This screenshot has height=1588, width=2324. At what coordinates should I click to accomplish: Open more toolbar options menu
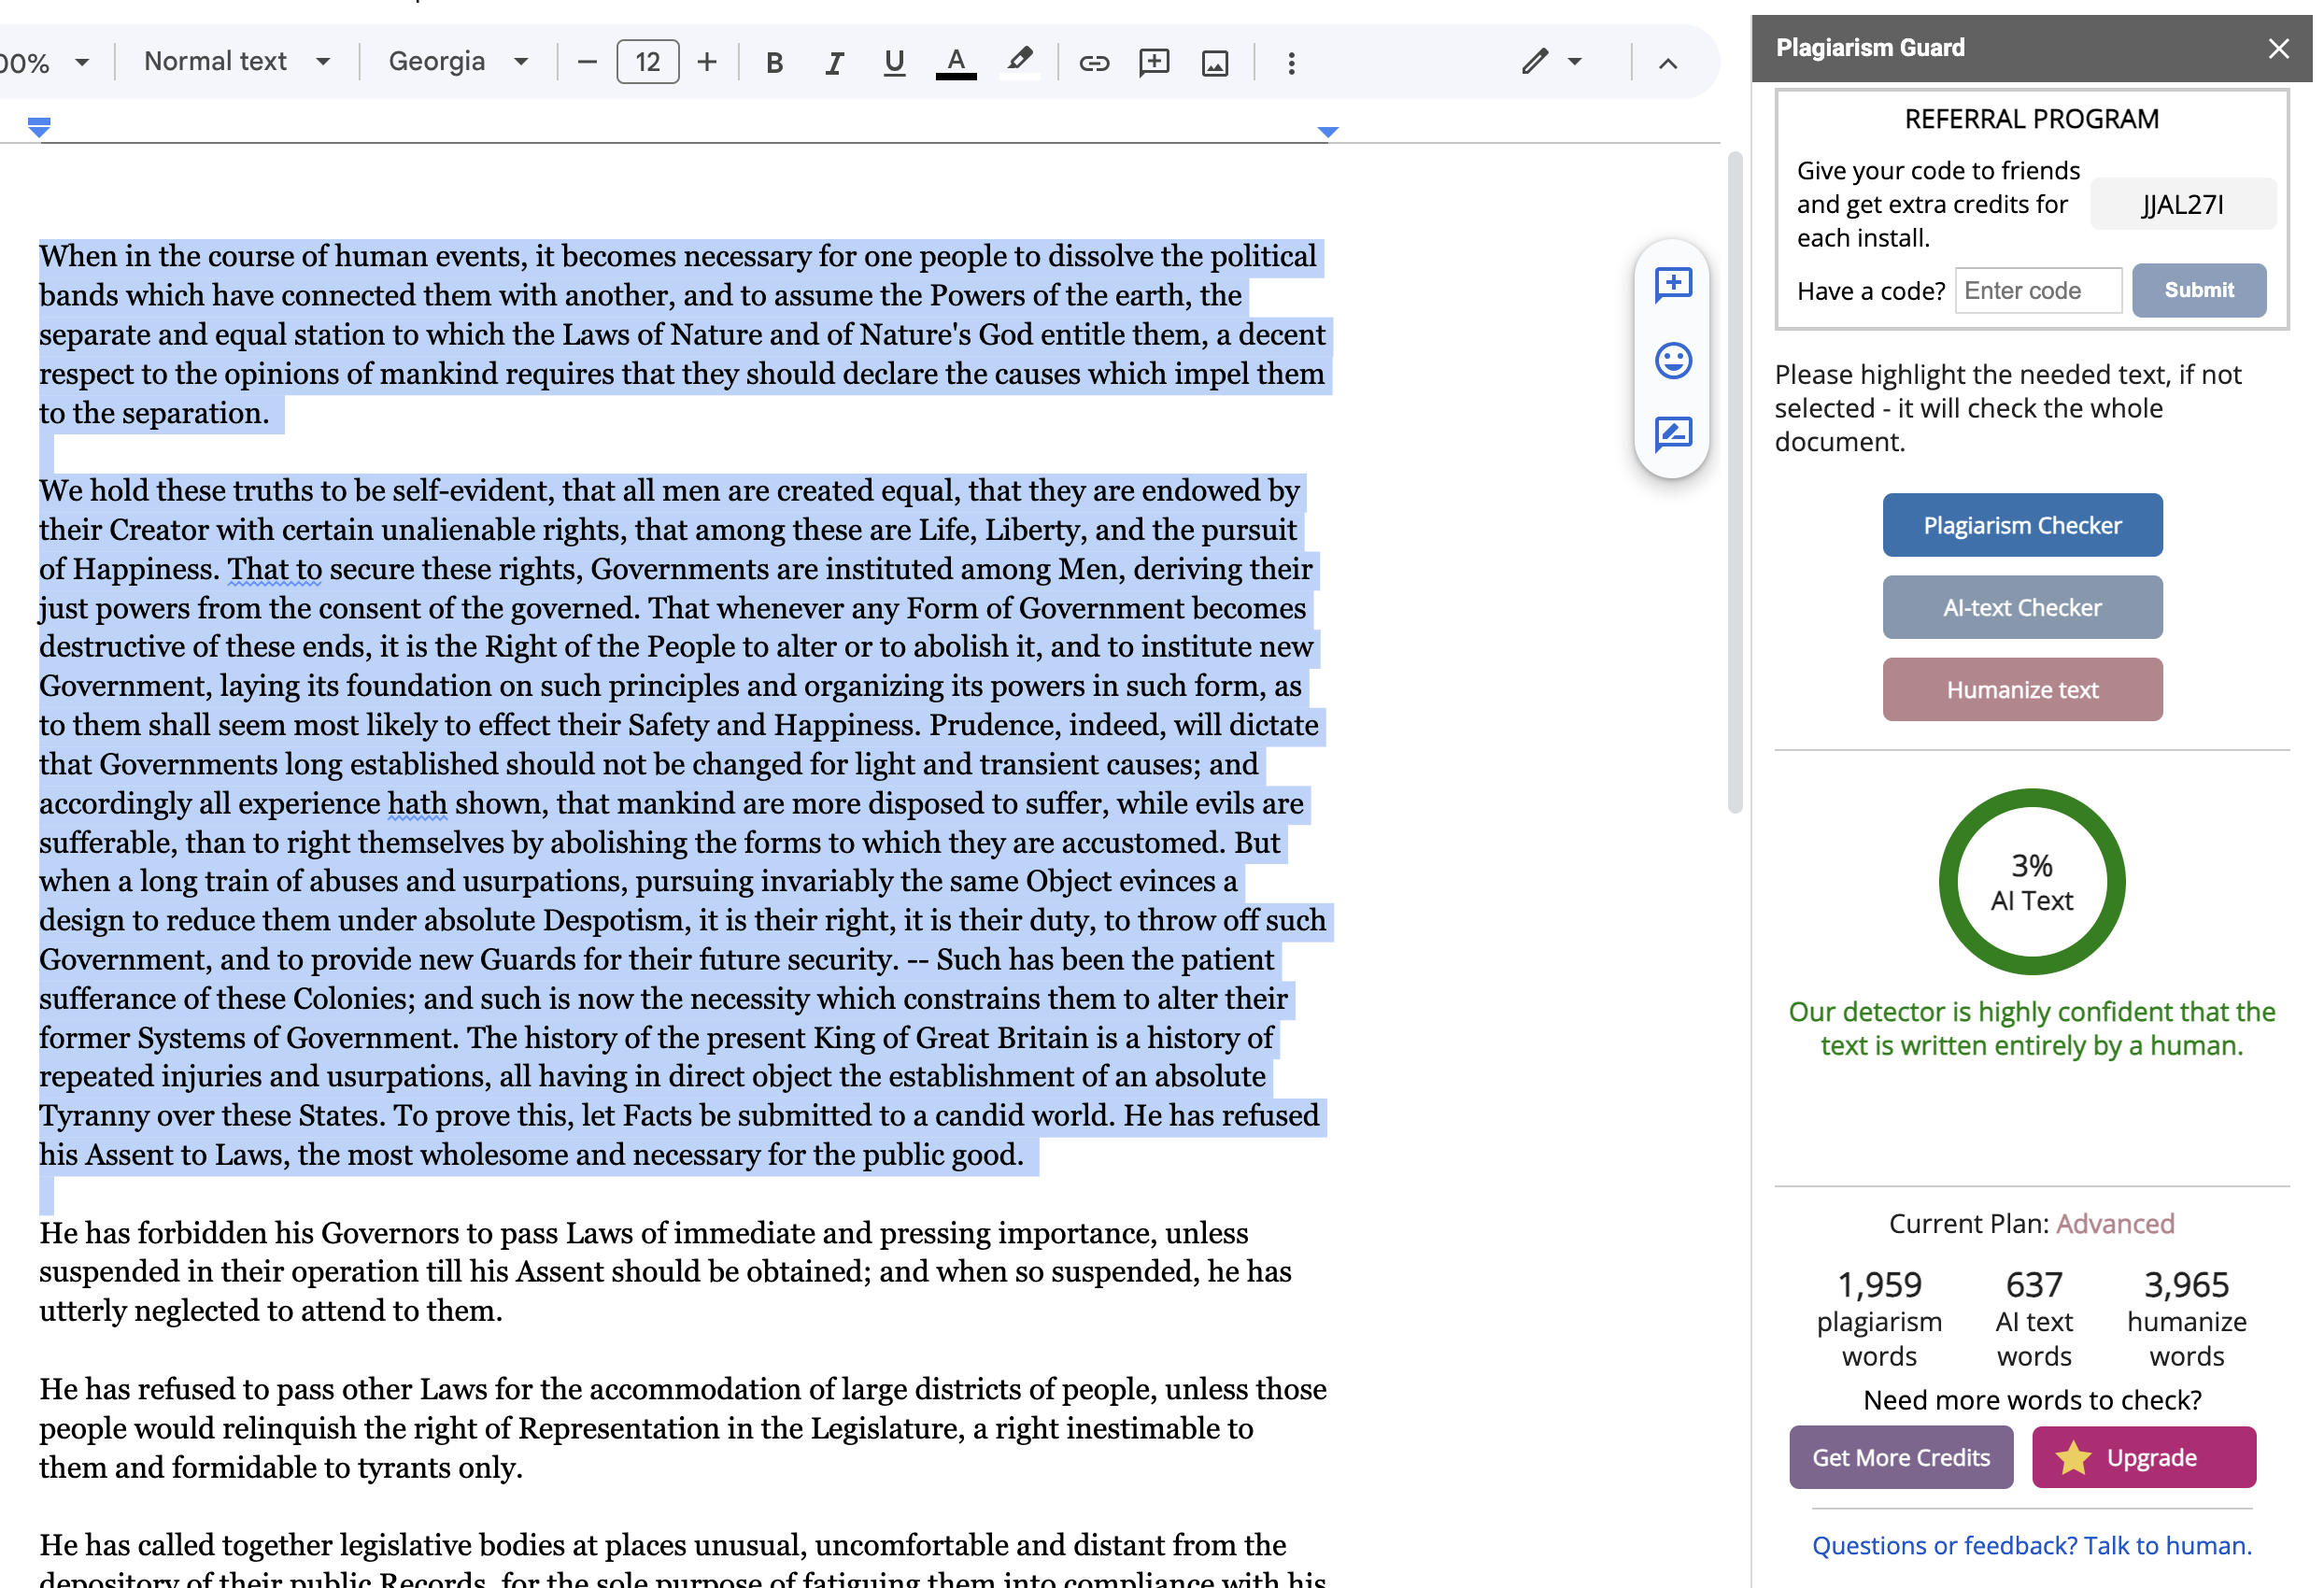click(x=1291, y=63)
